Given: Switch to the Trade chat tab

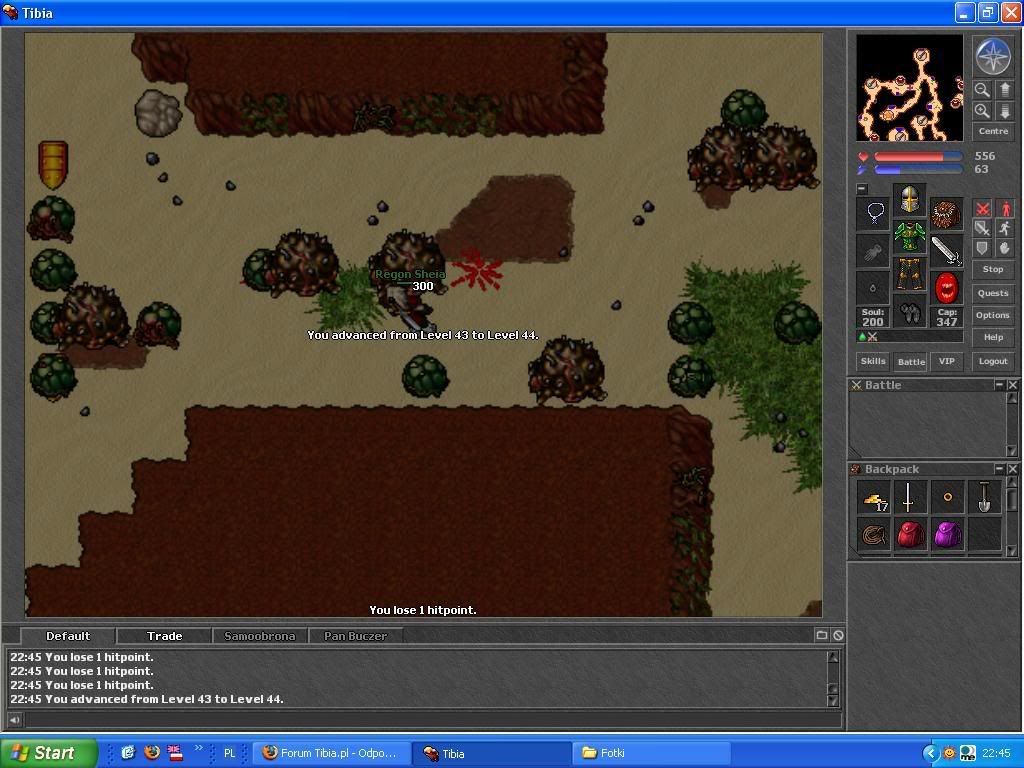Looking at the screenshot, I should click(x=165, y=636).
